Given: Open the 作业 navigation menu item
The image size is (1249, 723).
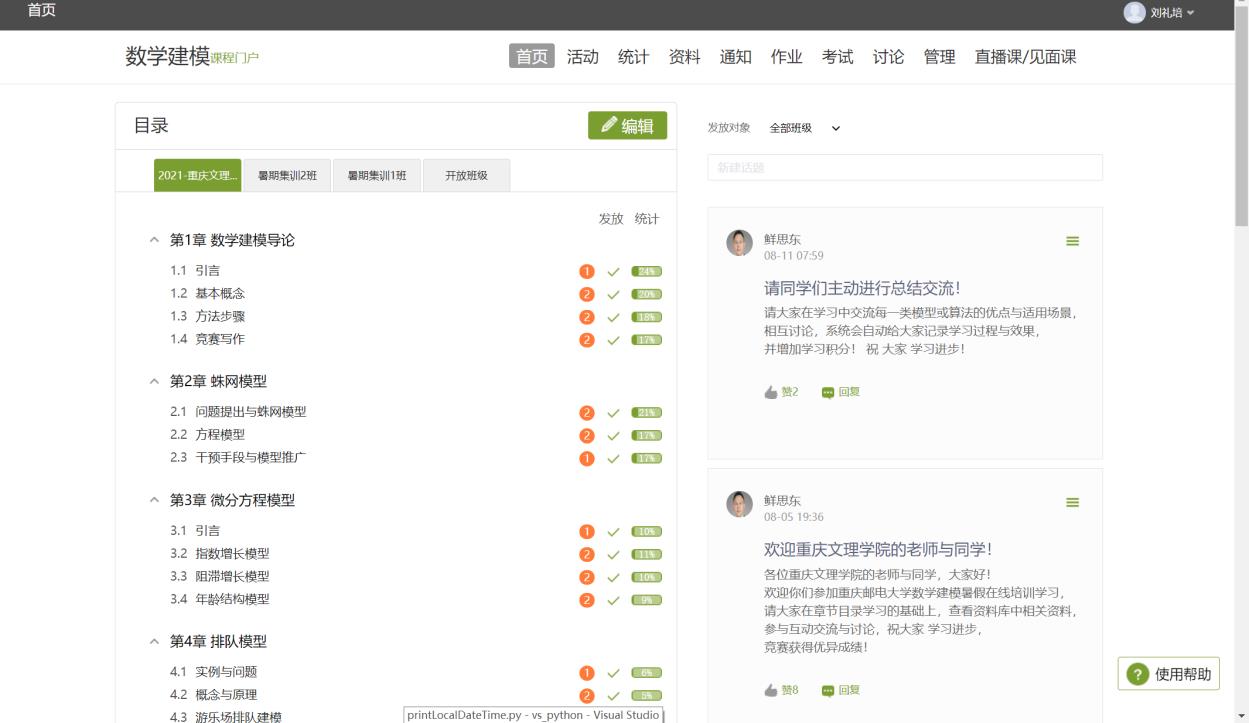Looking at the screenshot, I should (x=786, y=57).
